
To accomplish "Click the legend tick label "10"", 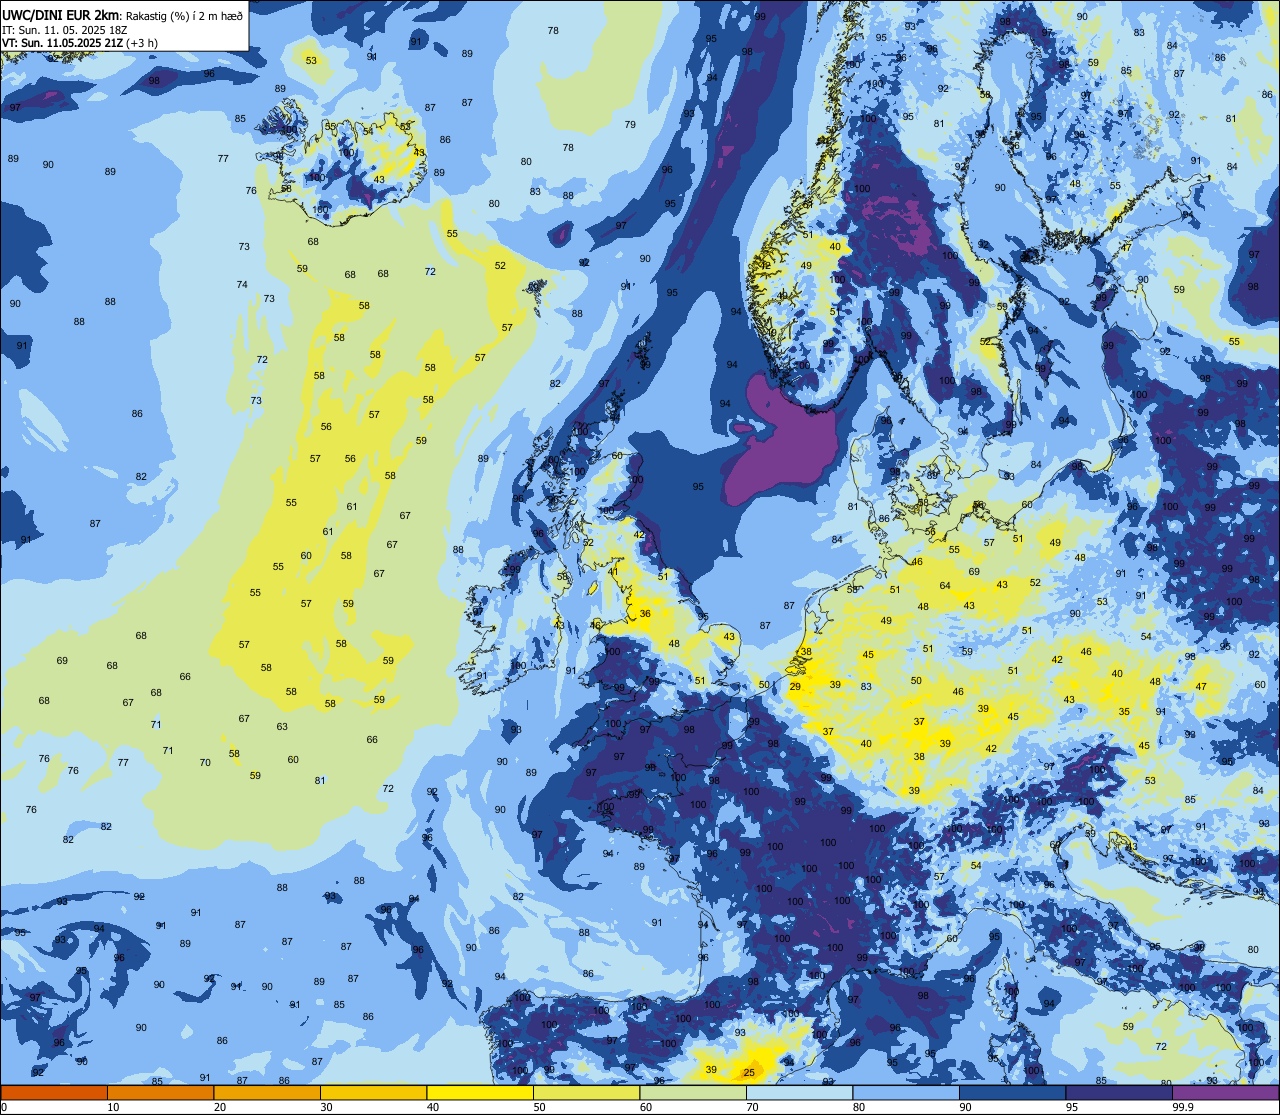I will 113,1107.
